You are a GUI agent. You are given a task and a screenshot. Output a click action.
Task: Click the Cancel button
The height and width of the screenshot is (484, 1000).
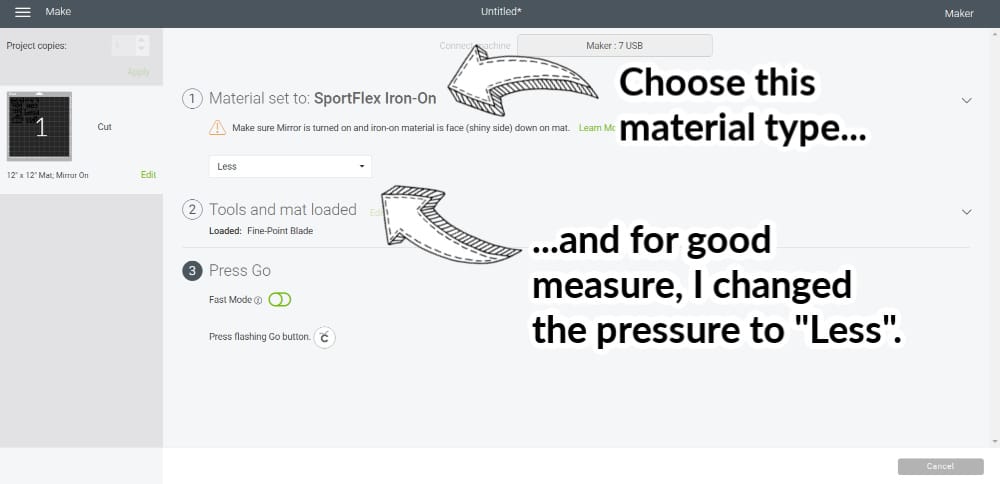[941, 466]
